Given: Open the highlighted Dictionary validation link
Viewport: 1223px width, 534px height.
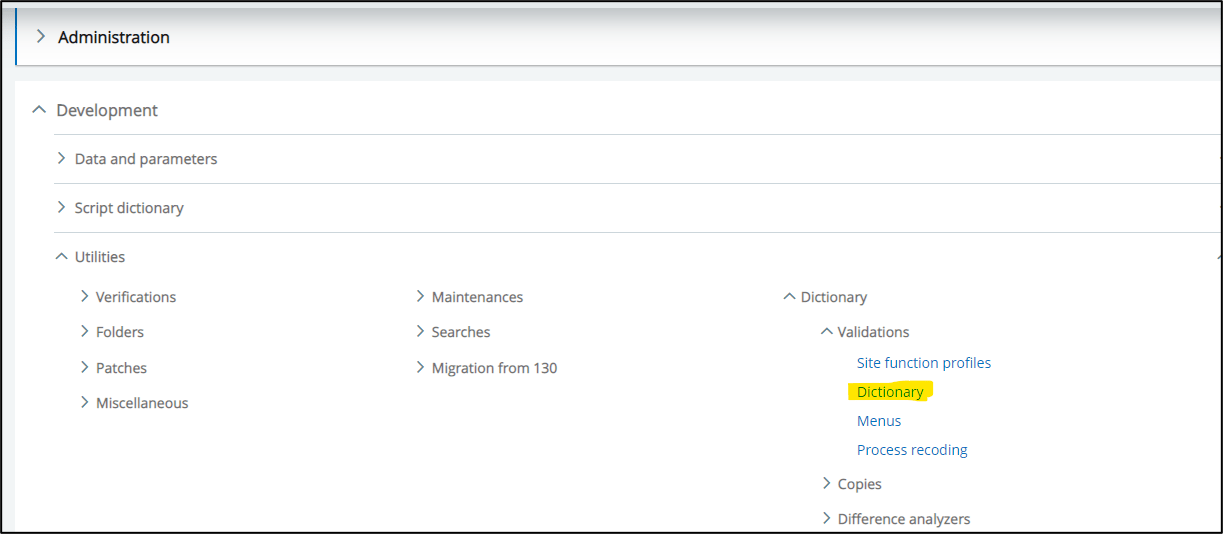Looking at the screenshot, I should tap(889, 392).
